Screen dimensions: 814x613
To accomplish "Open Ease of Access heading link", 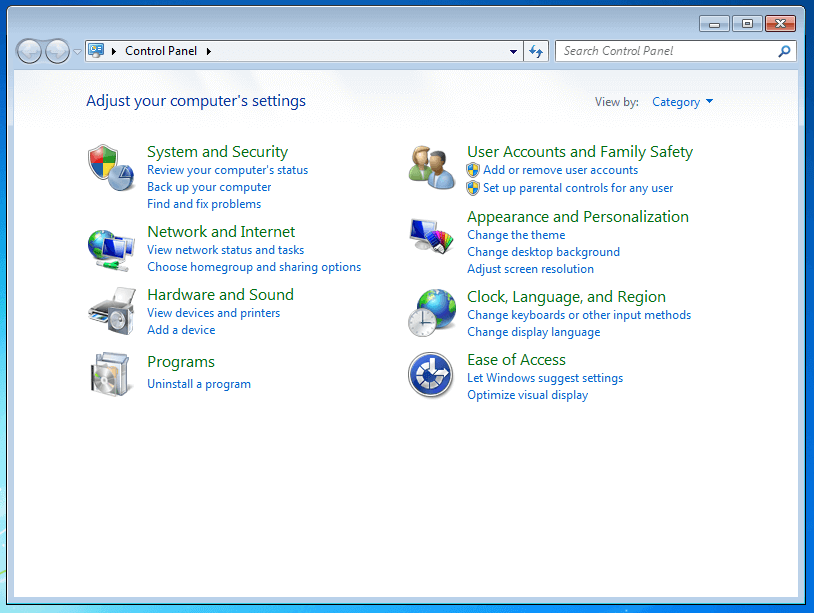I will [517, 360].
